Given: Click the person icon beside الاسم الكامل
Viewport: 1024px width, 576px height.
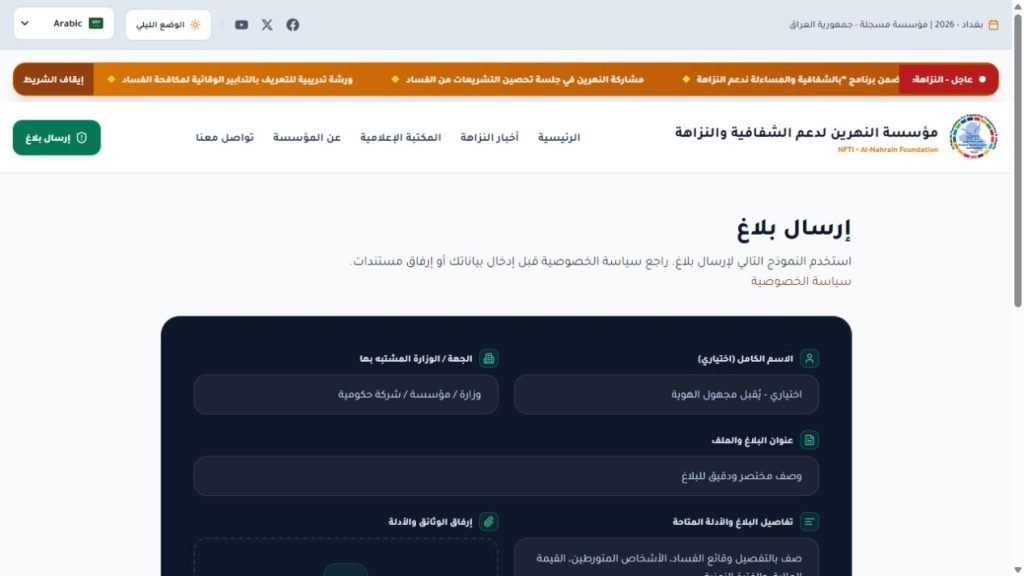Looking at the screenshot, I should (x=809, y=359).
